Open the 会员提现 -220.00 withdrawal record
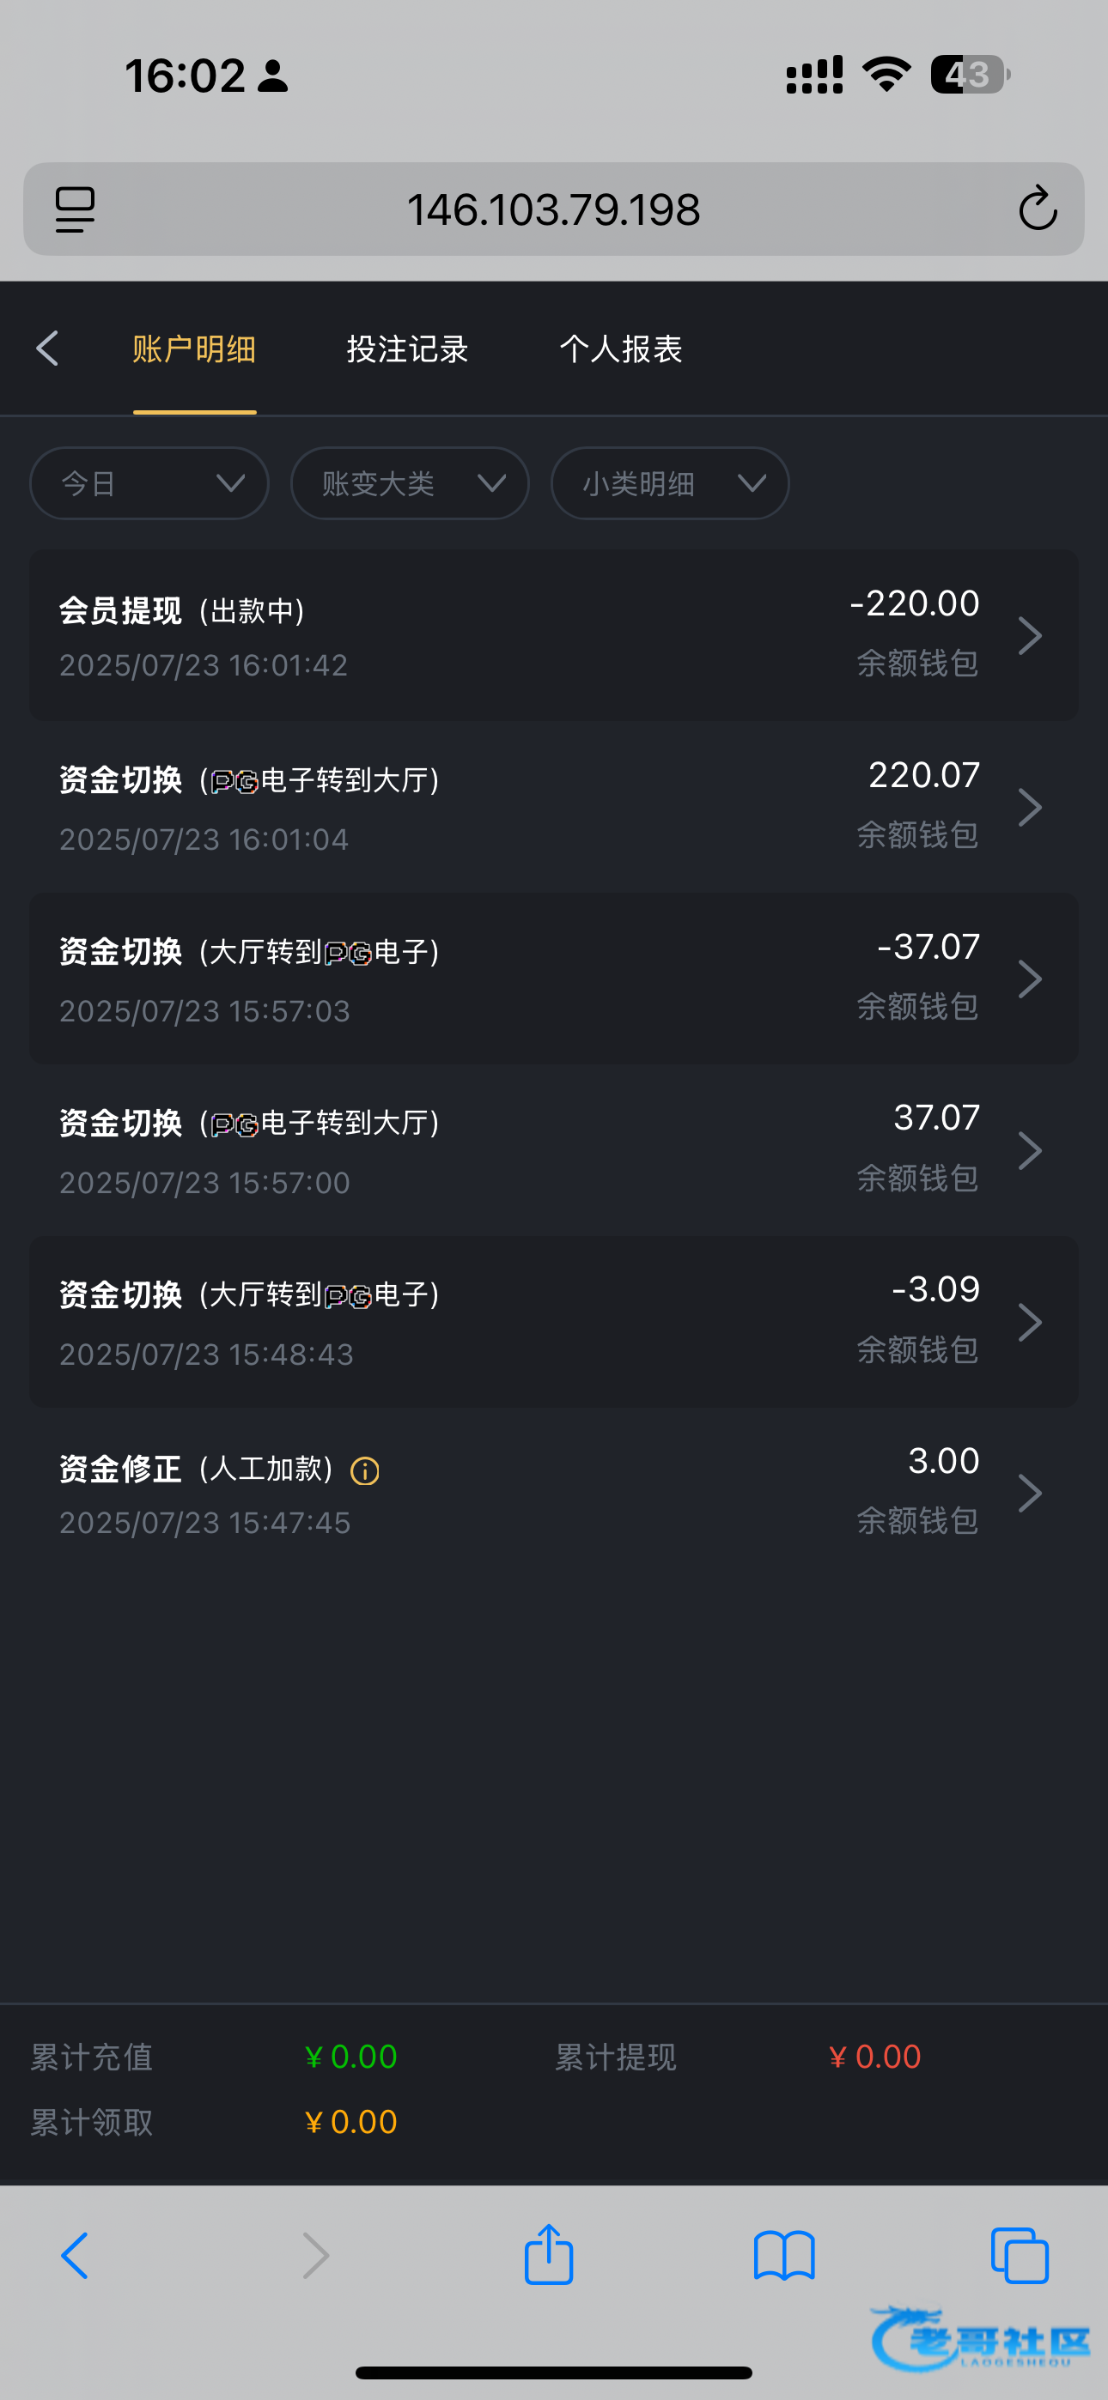 [553, 635]
